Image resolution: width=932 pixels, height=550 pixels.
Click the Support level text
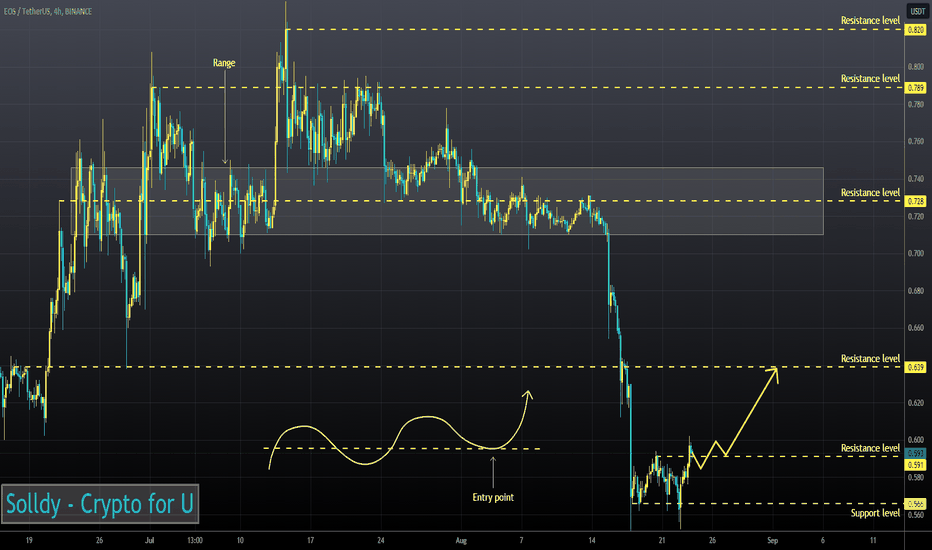[x=875, y=513]
